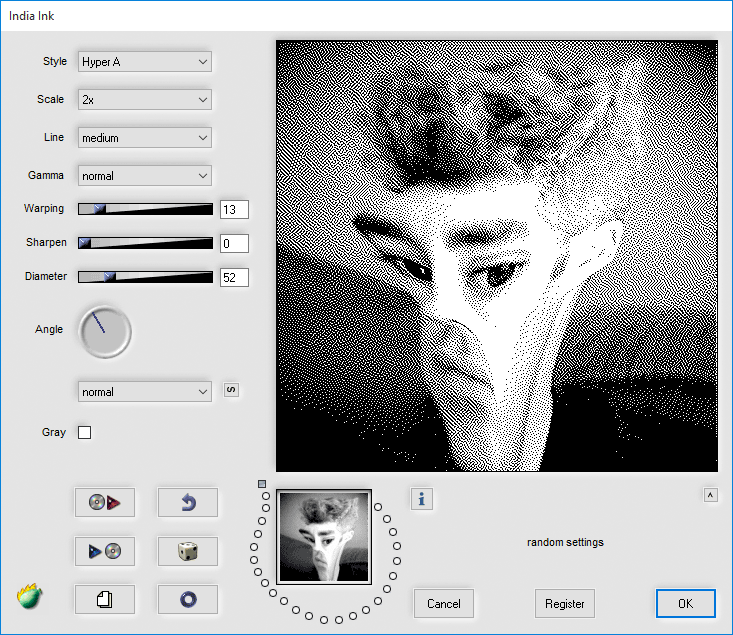733x635 pixels.
Task: Click the Cancel button
Action: pos(444,604)
